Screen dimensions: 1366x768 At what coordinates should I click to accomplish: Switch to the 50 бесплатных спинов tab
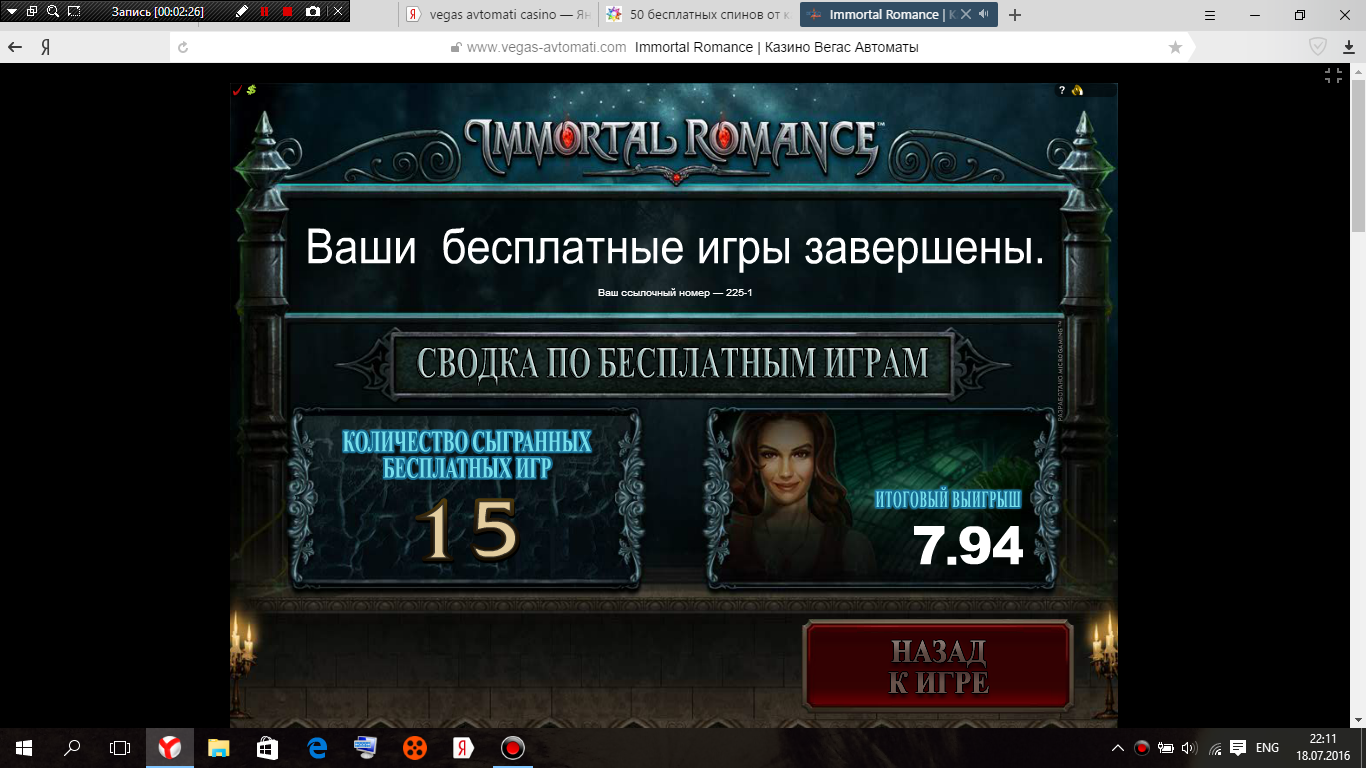699,15
